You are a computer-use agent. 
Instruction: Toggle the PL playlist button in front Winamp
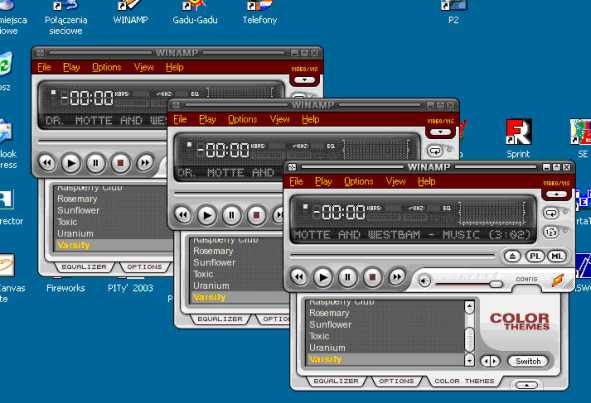click(534, 256)
